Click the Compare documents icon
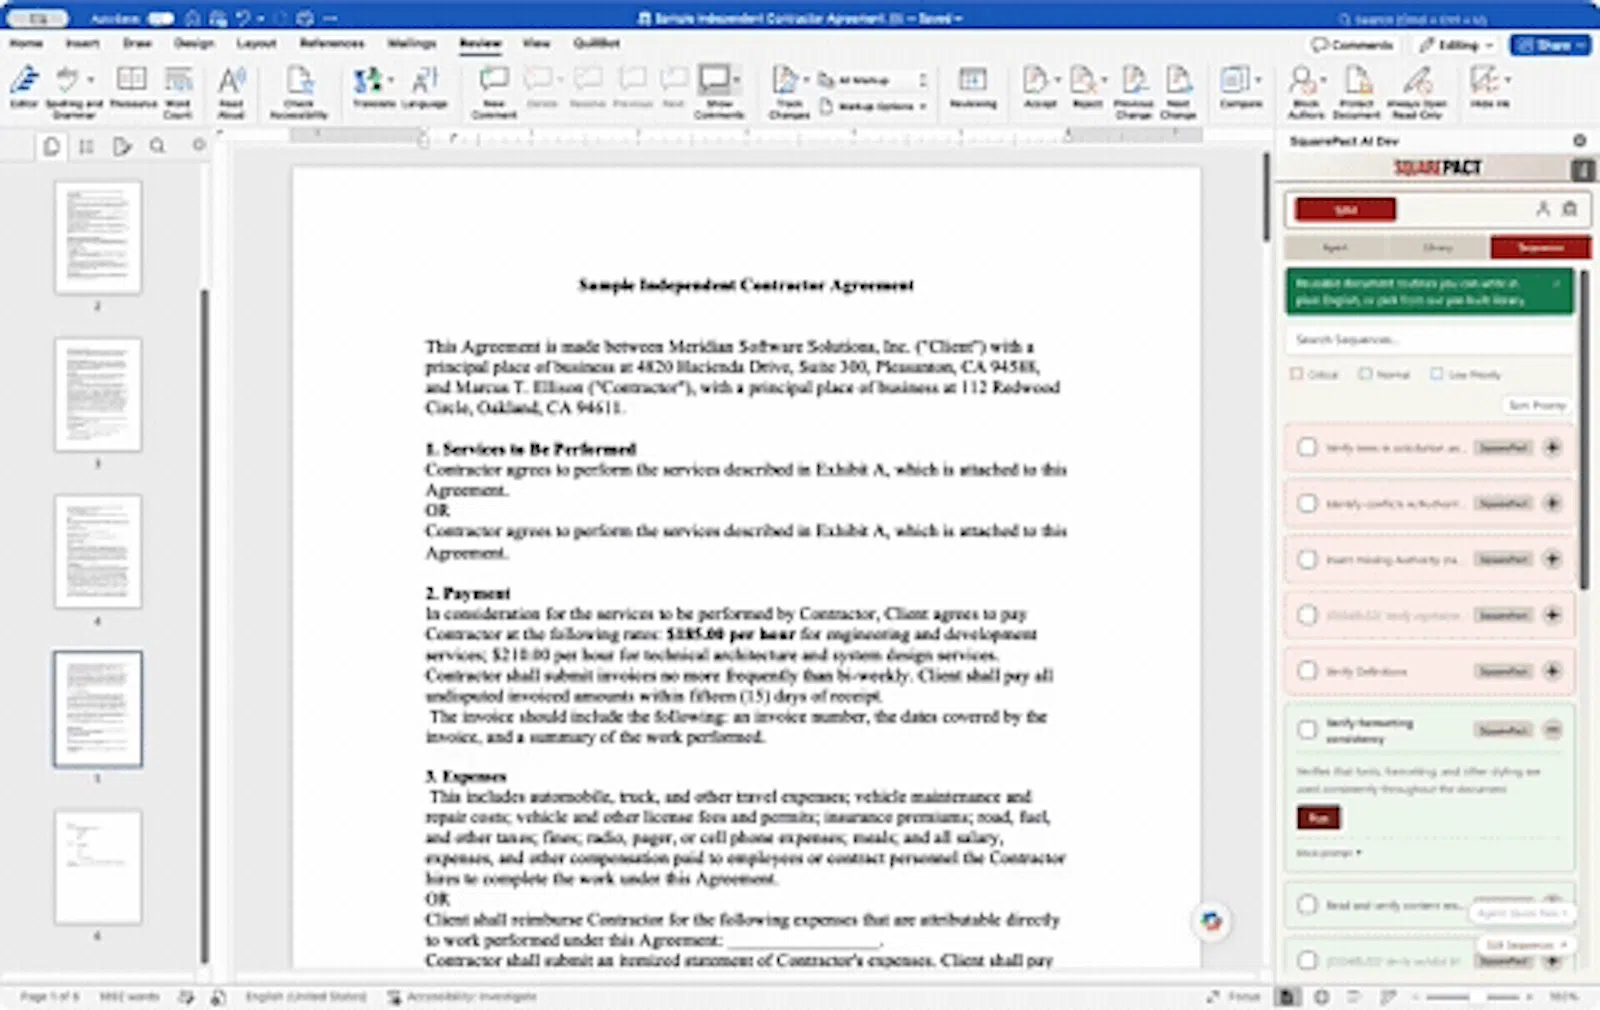 click(1236, 80)
